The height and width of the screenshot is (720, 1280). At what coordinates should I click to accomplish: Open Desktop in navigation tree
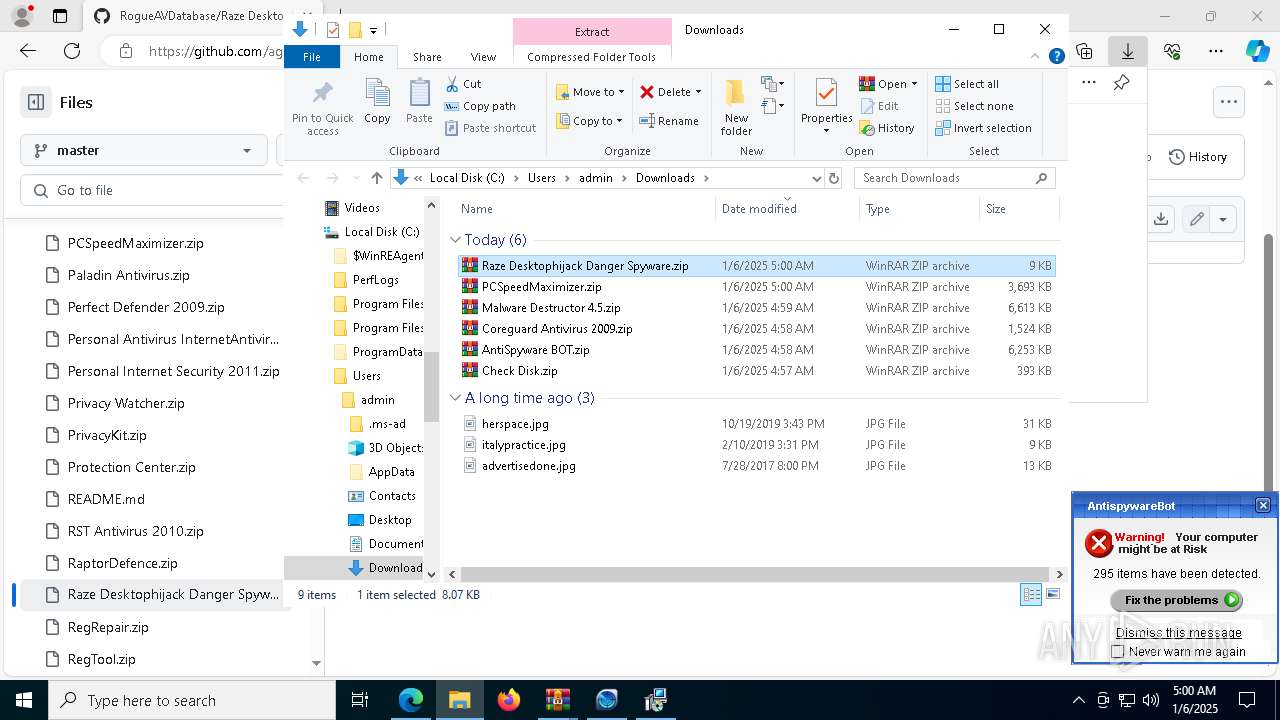390,520
